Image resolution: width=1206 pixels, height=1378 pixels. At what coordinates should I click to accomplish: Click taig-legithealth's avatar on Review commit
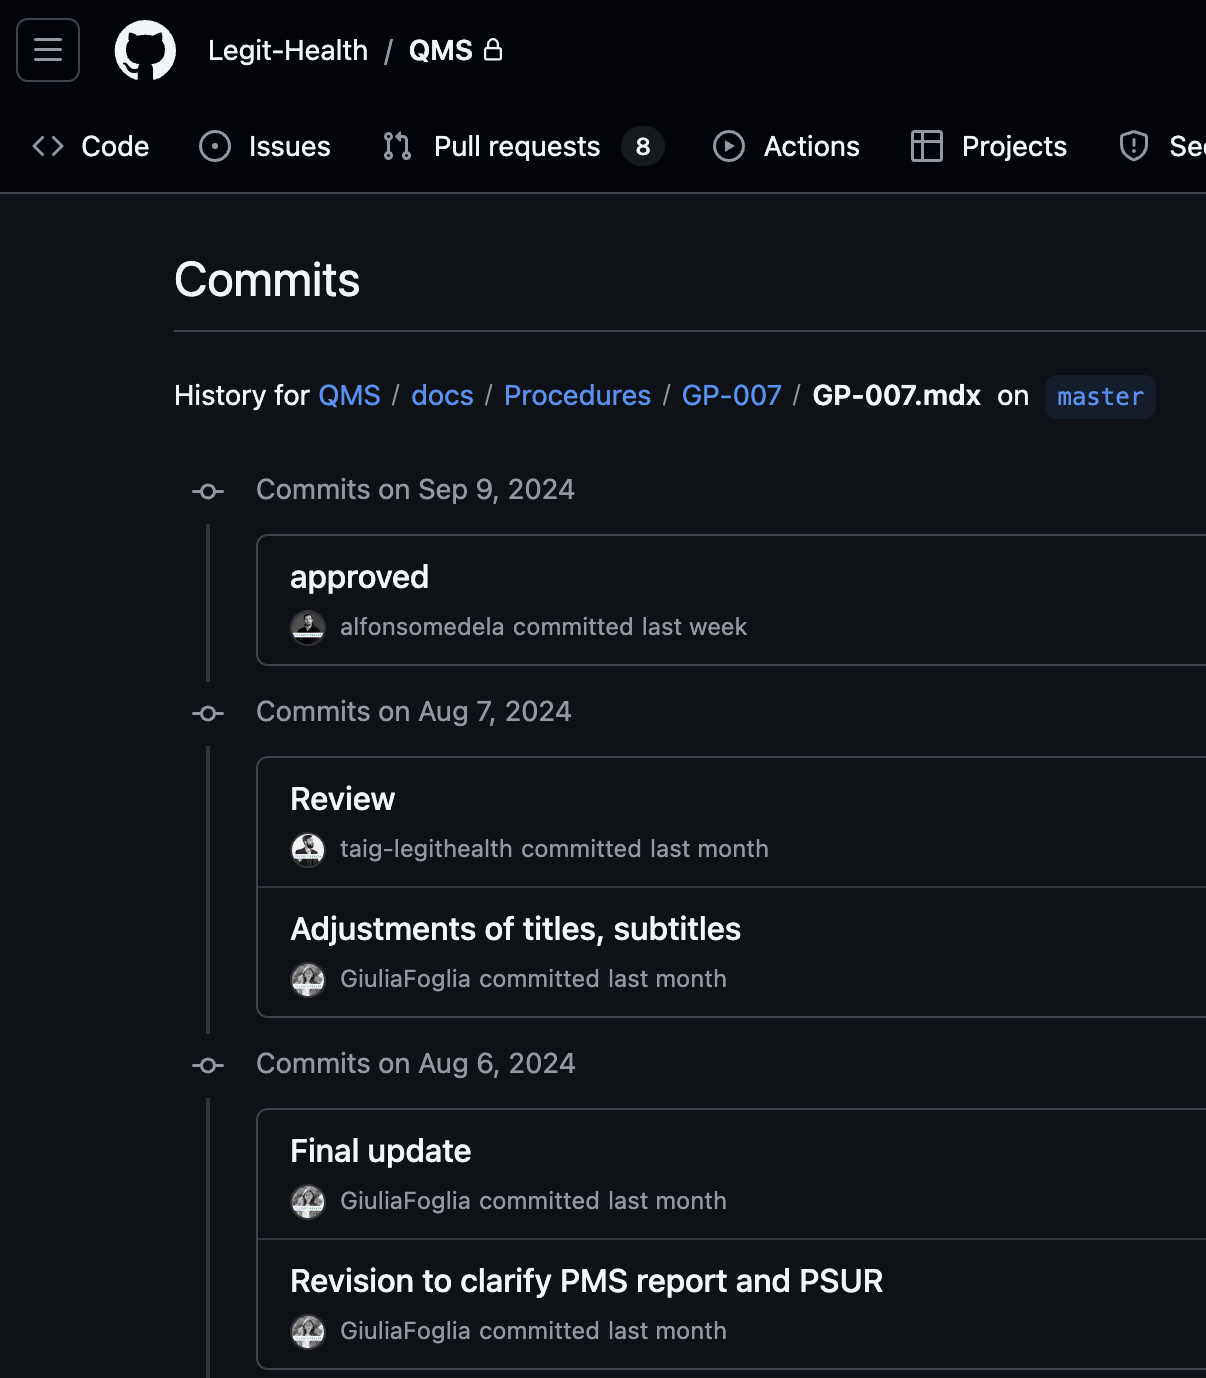pyautogui.click(x=308, y=849)
